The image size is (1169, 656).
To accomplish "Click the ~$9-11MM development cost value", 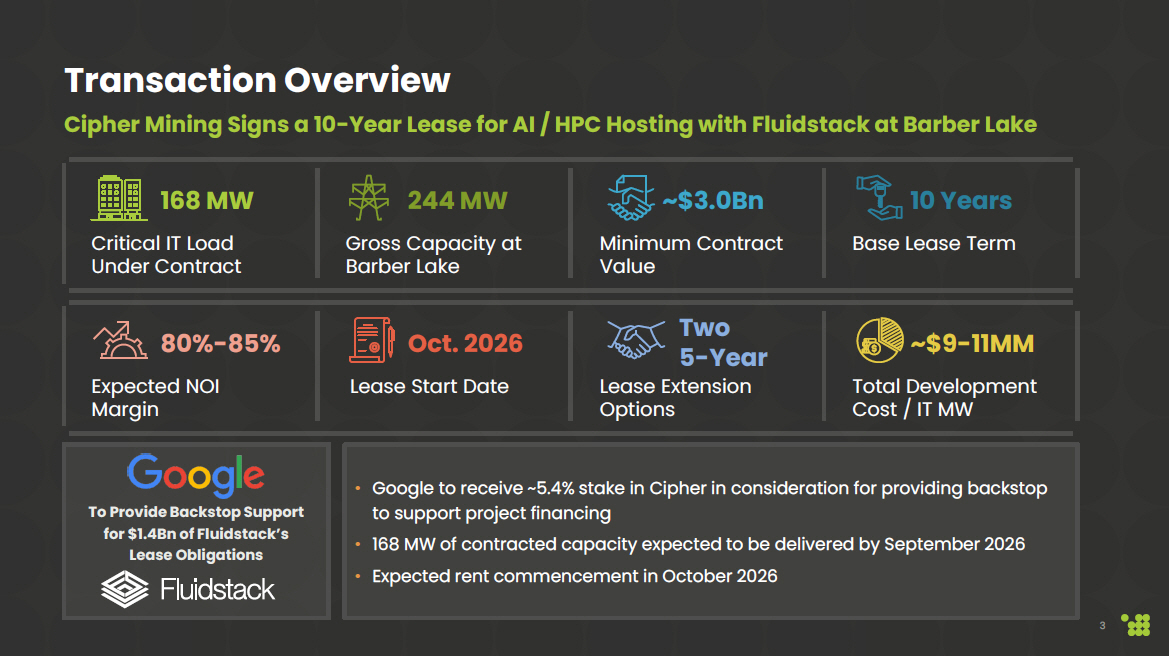I will point(971,344).
